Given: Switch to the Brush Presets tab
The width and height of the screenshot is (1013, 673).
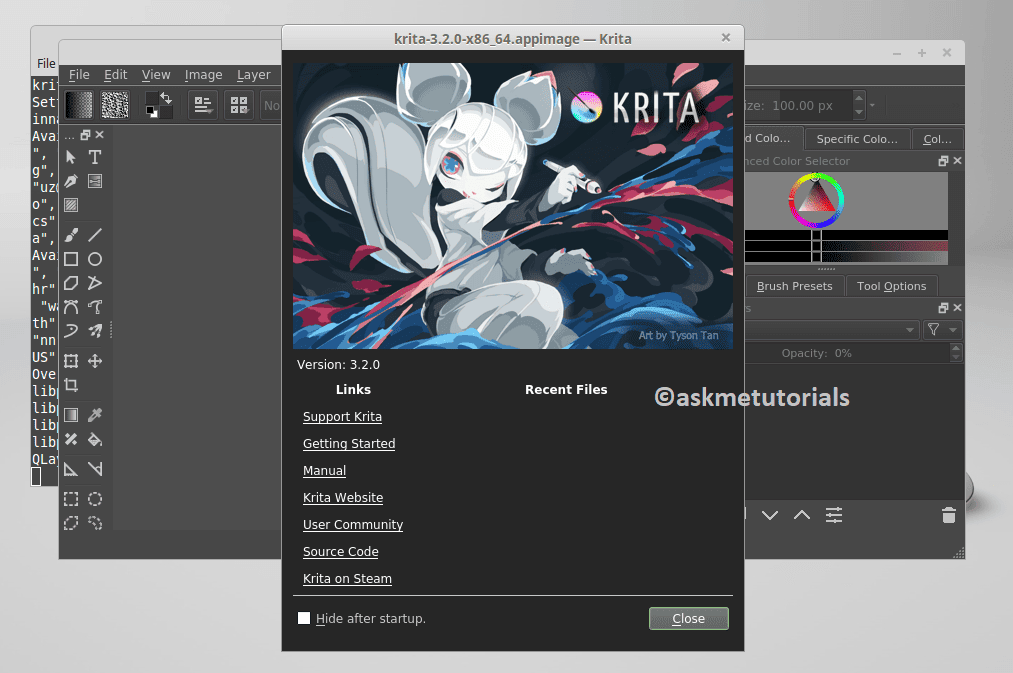Looking at the screenshot, I should click(795, 286).
